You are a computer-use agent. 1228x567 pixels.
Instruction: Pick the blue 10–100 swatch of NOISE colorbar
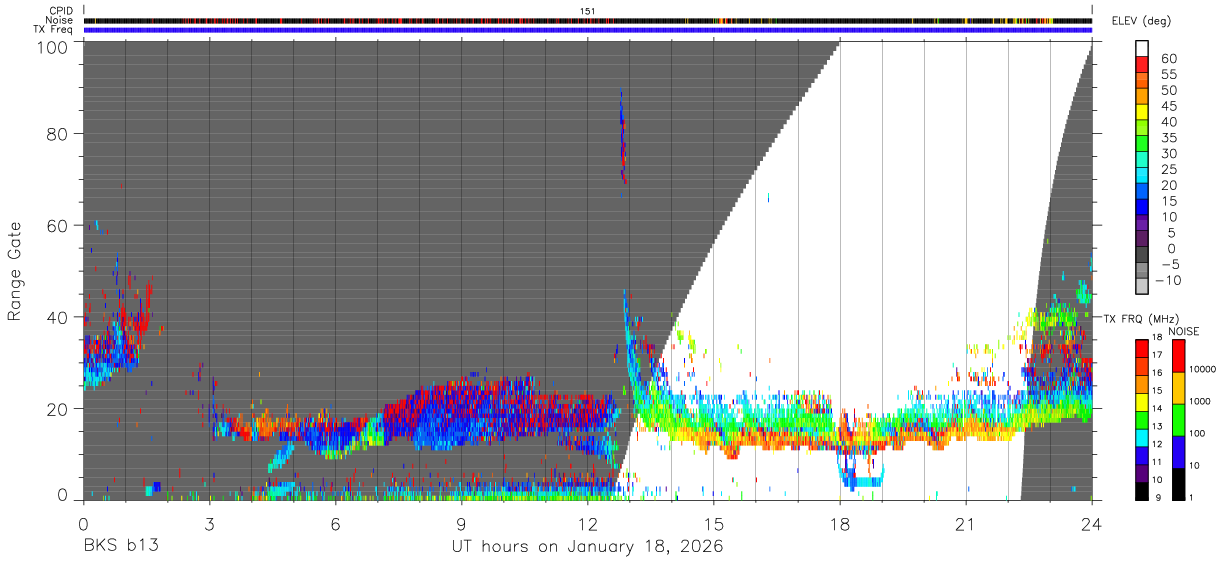(1177, 450)
